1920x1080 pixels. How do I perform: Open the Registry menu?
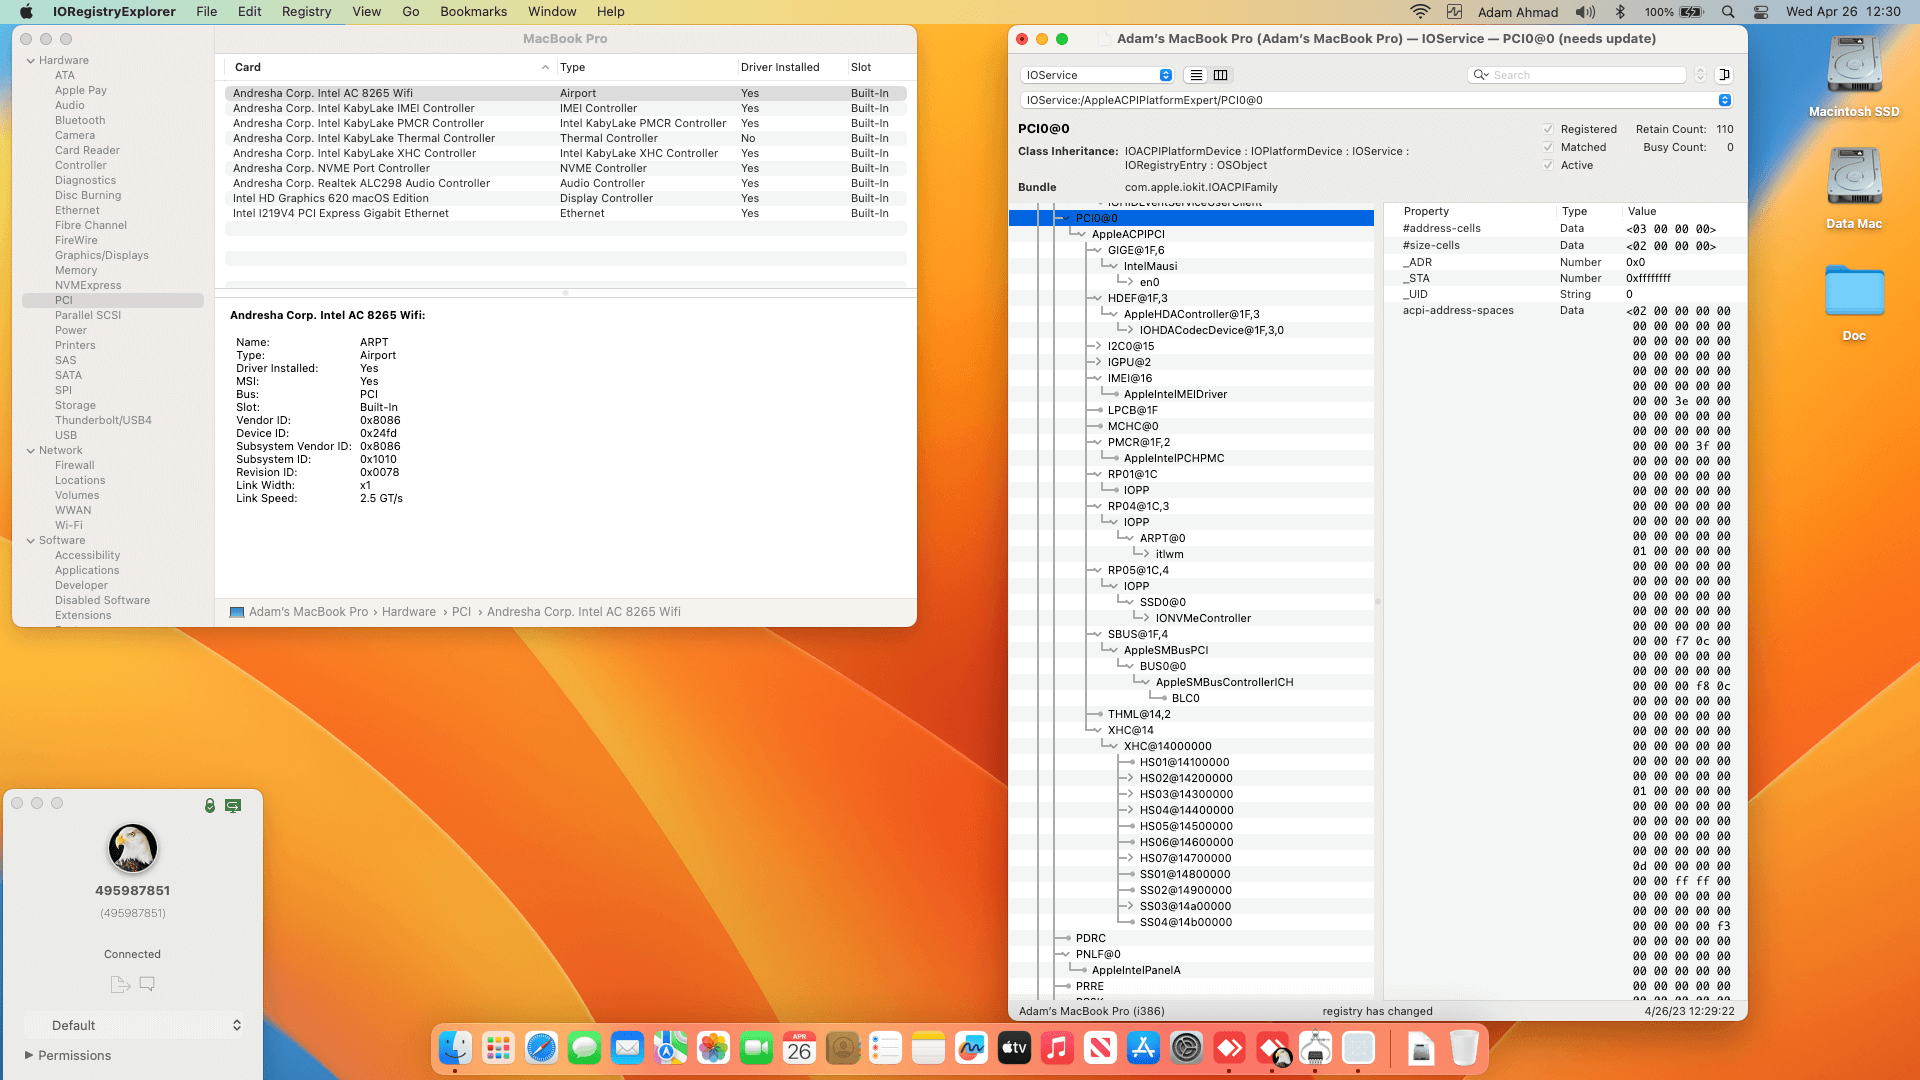(x=306, y=12)
